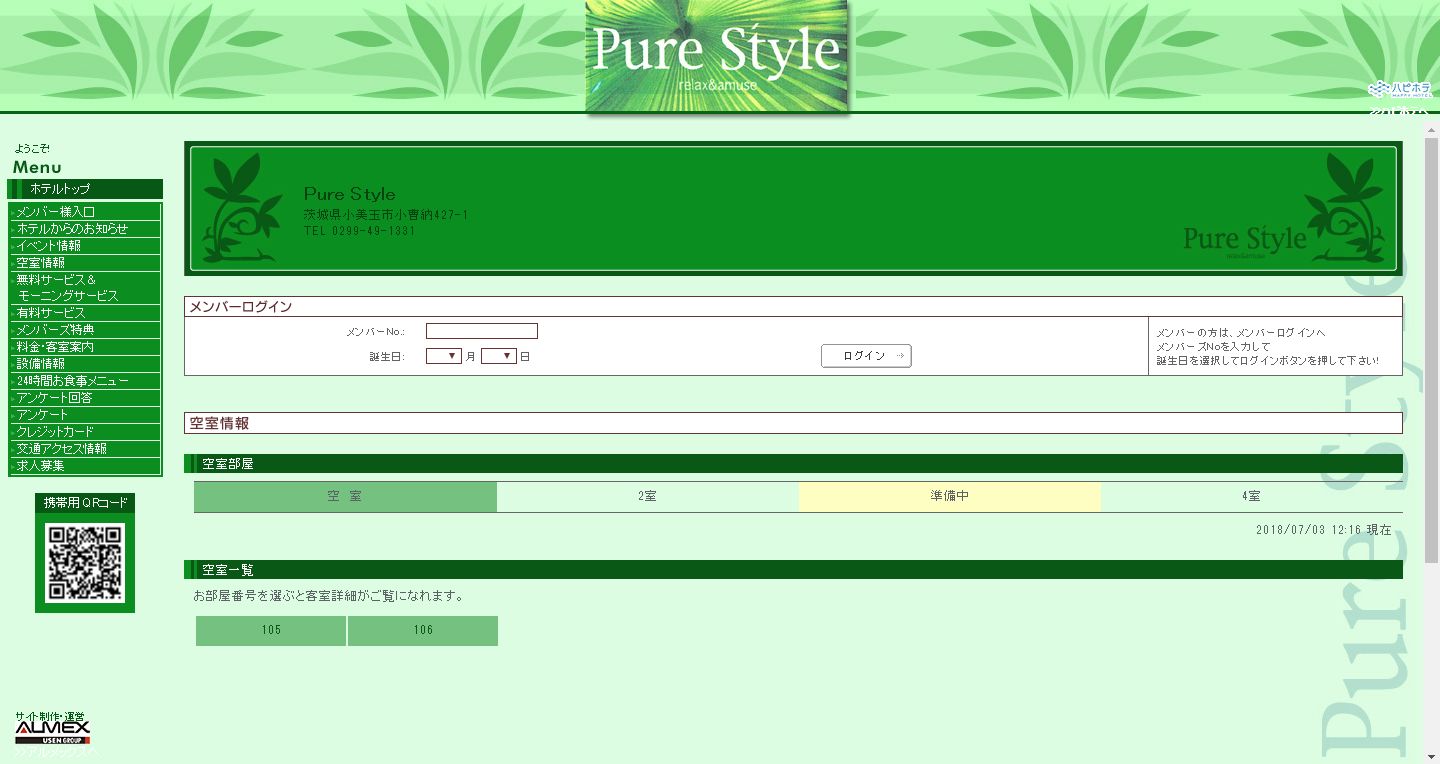The image size is (1440, 764).
Task: Click the メンバーログイン heading
Action: 241,307
